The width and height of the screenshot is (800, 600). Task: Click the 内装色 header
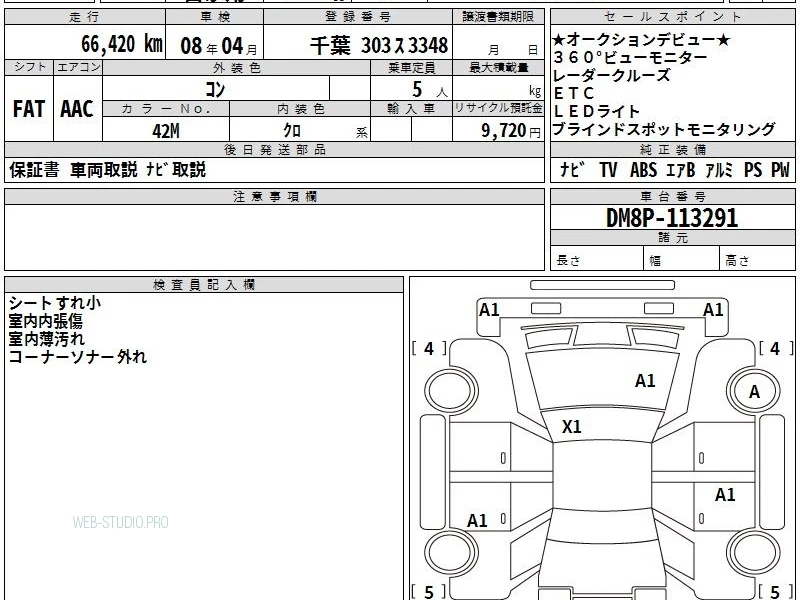pos(300,109)
